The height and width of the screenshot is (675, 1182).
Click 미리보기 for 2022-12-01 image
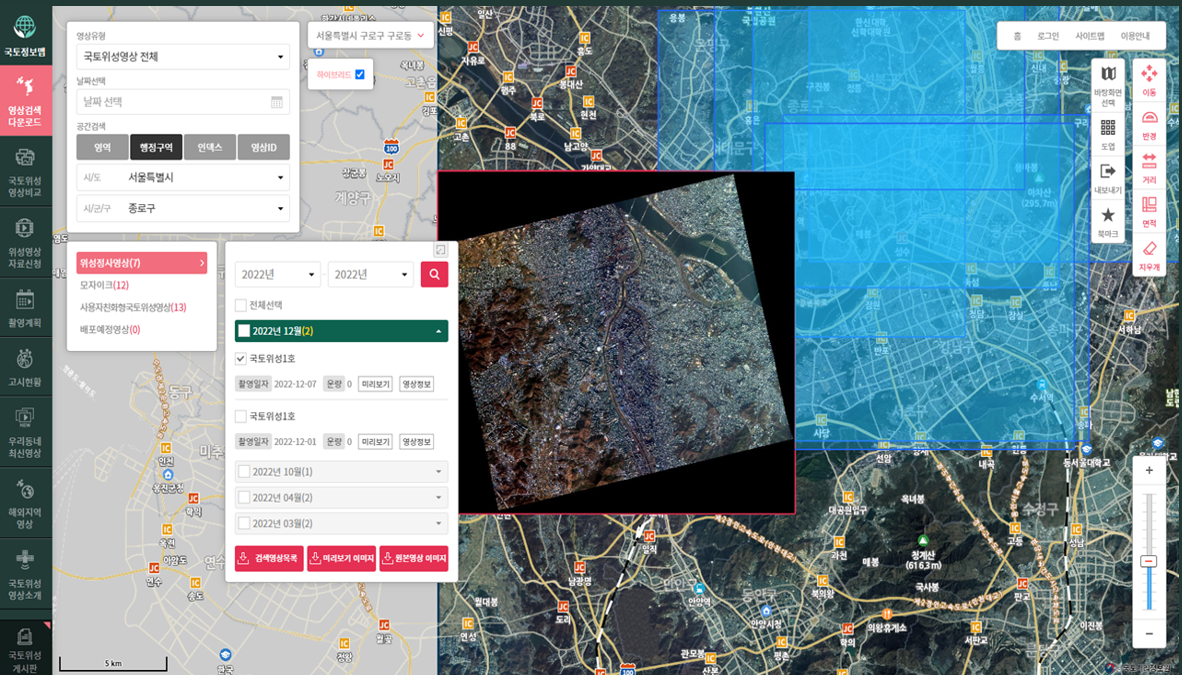(375, 442)
